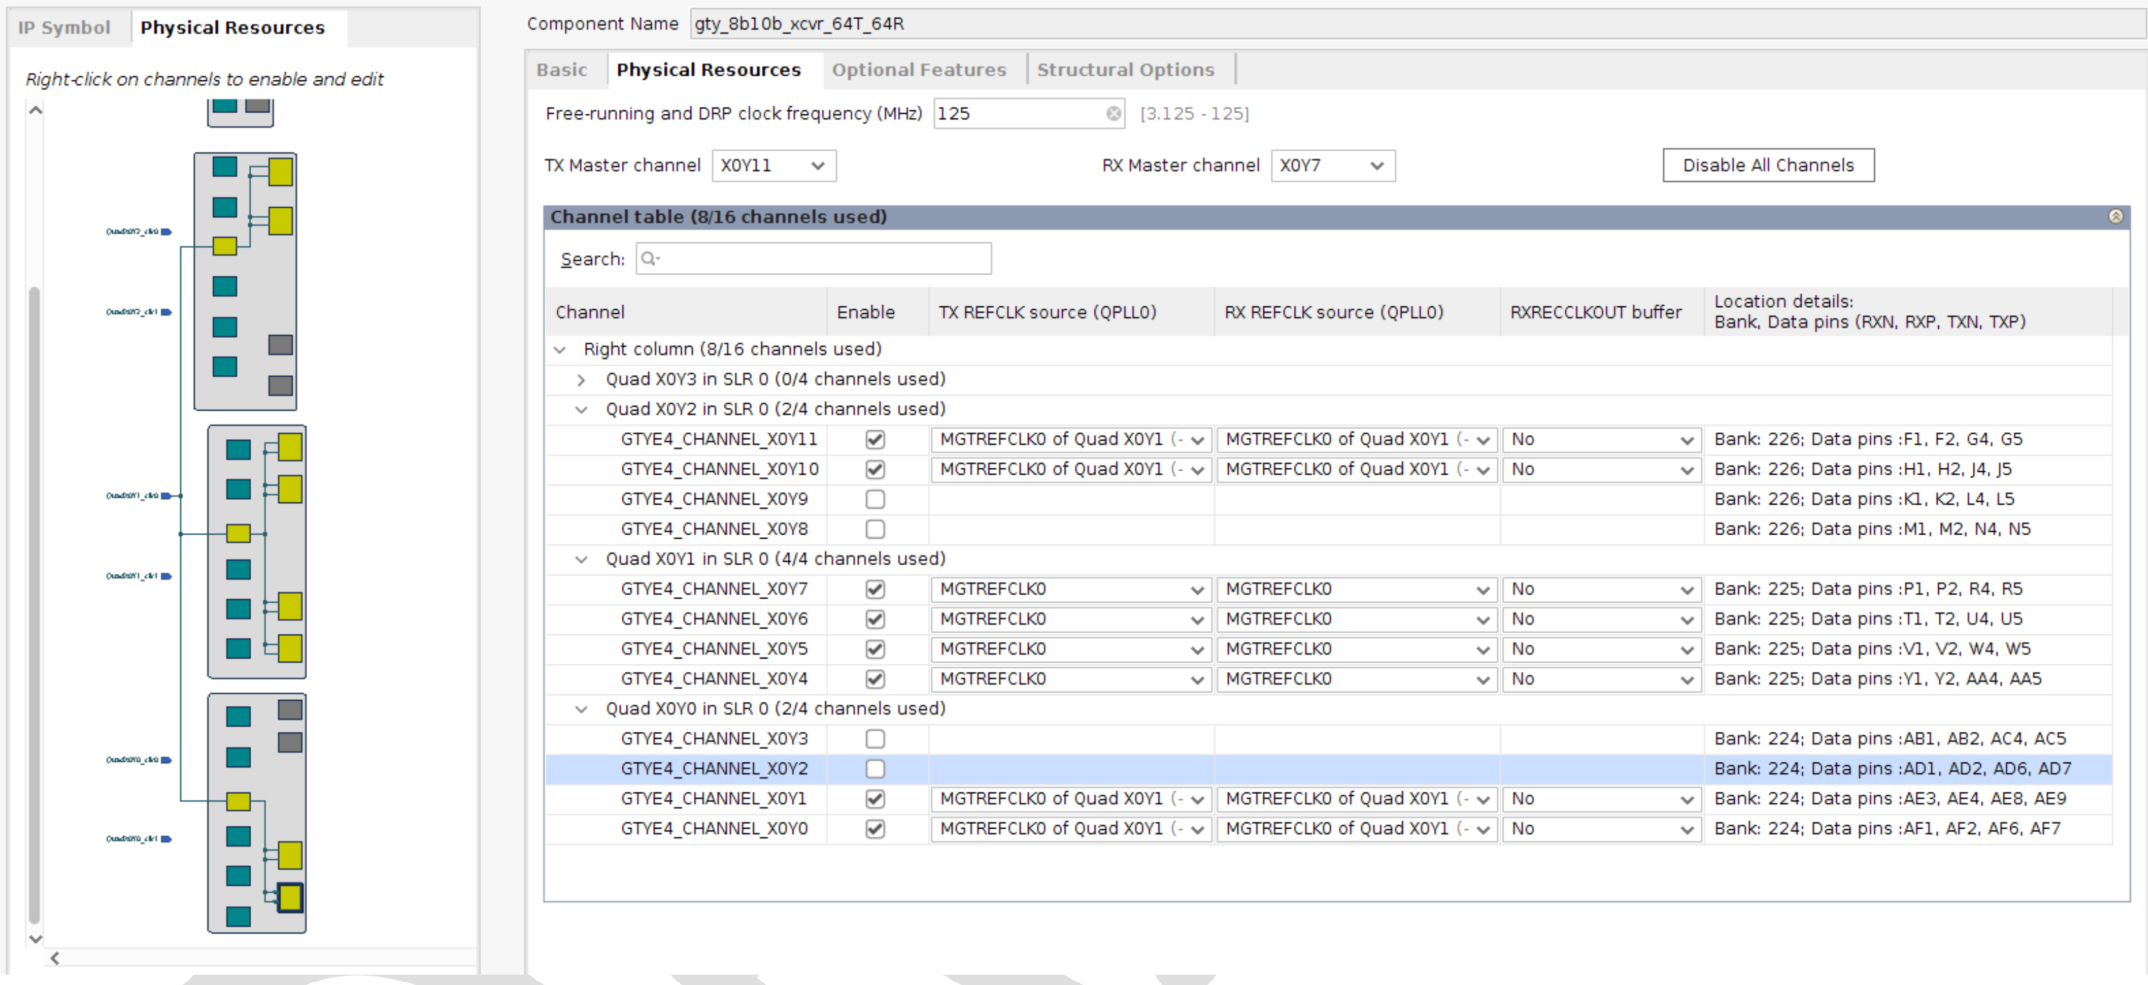Collapse Right column tree node
Image resolution: width=2148 pixels, height=985 pixels.
pyautogui.click(x=560, y=349)
